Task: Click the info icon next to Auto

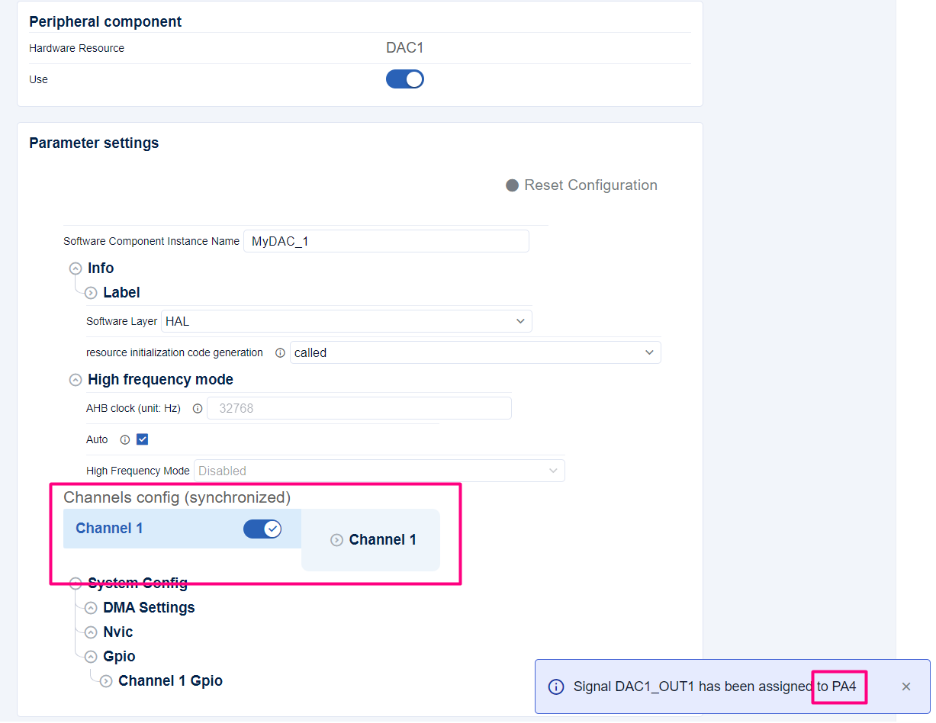Action: (125, 439)
